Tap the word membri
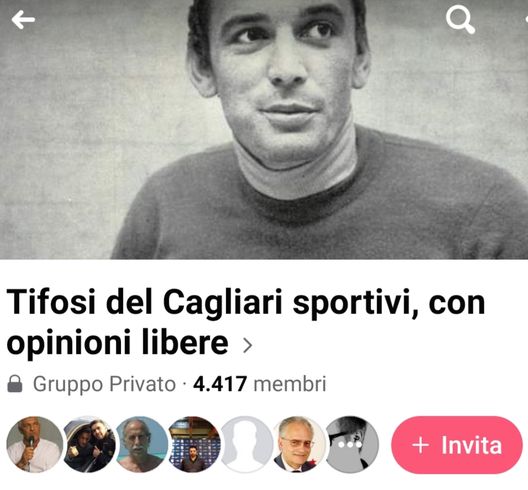 (x=290, y=384)
